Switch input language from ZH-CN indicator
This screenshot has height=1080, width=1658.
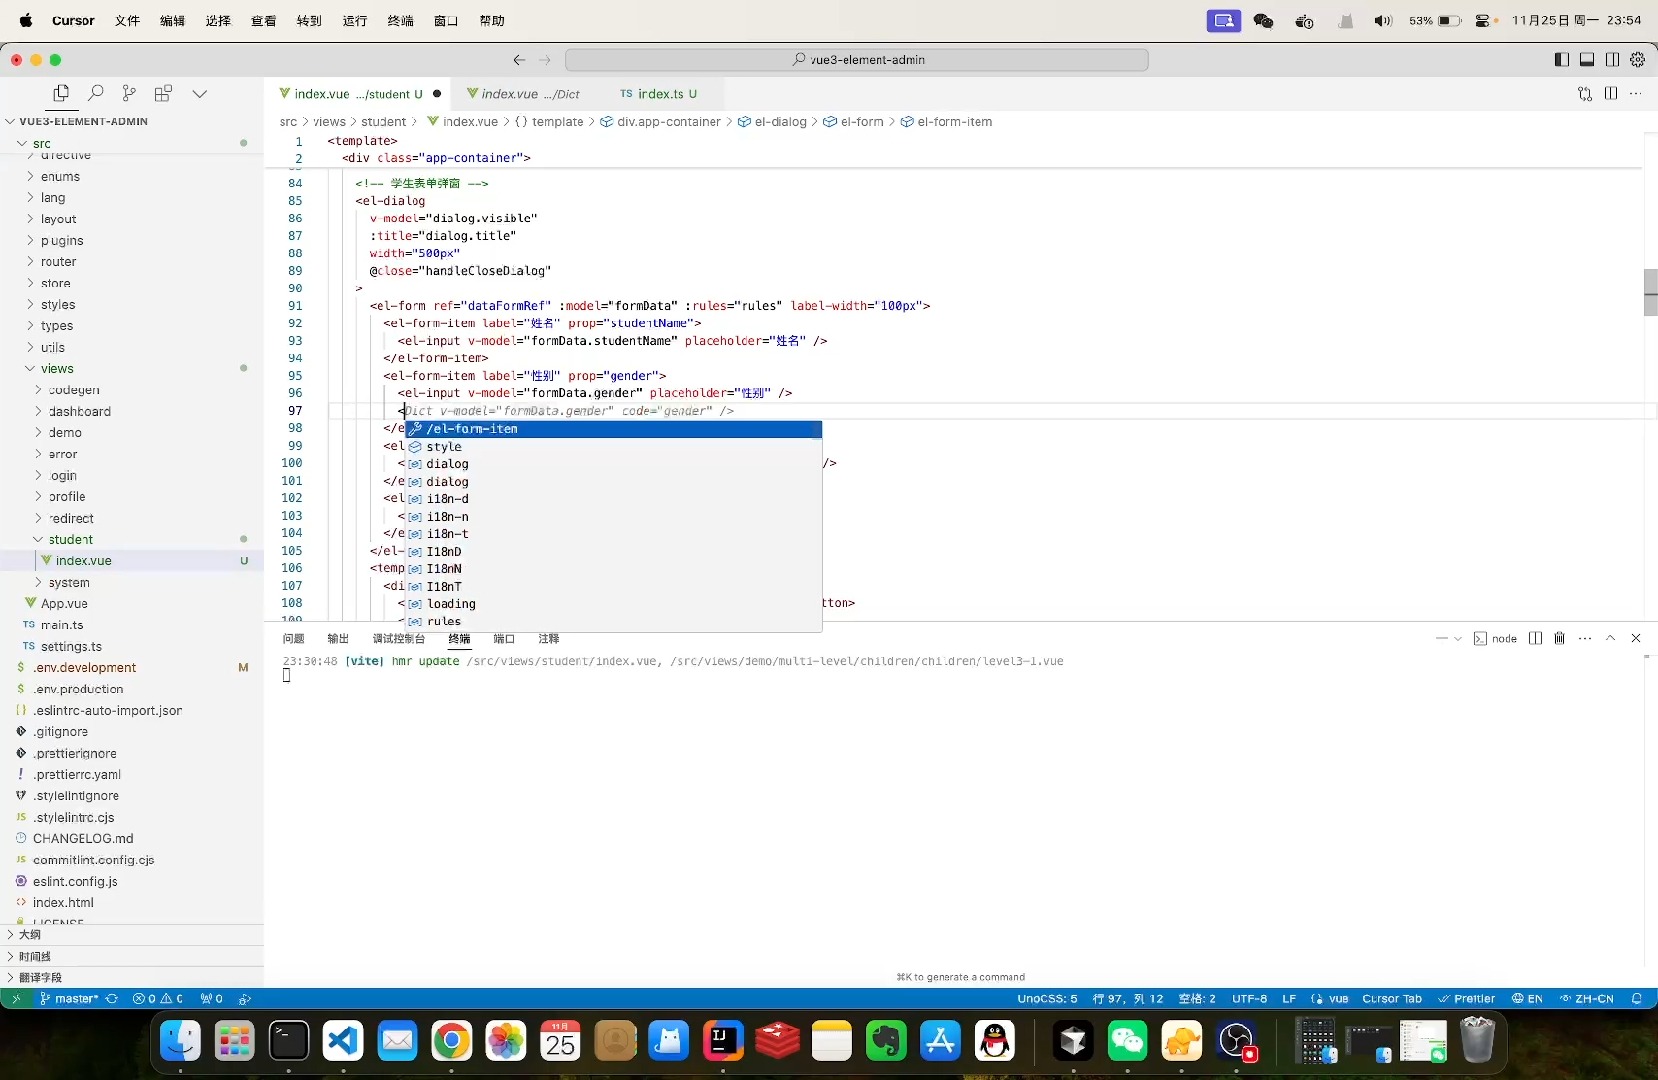pyautogui.click(x=1591, y=999)
